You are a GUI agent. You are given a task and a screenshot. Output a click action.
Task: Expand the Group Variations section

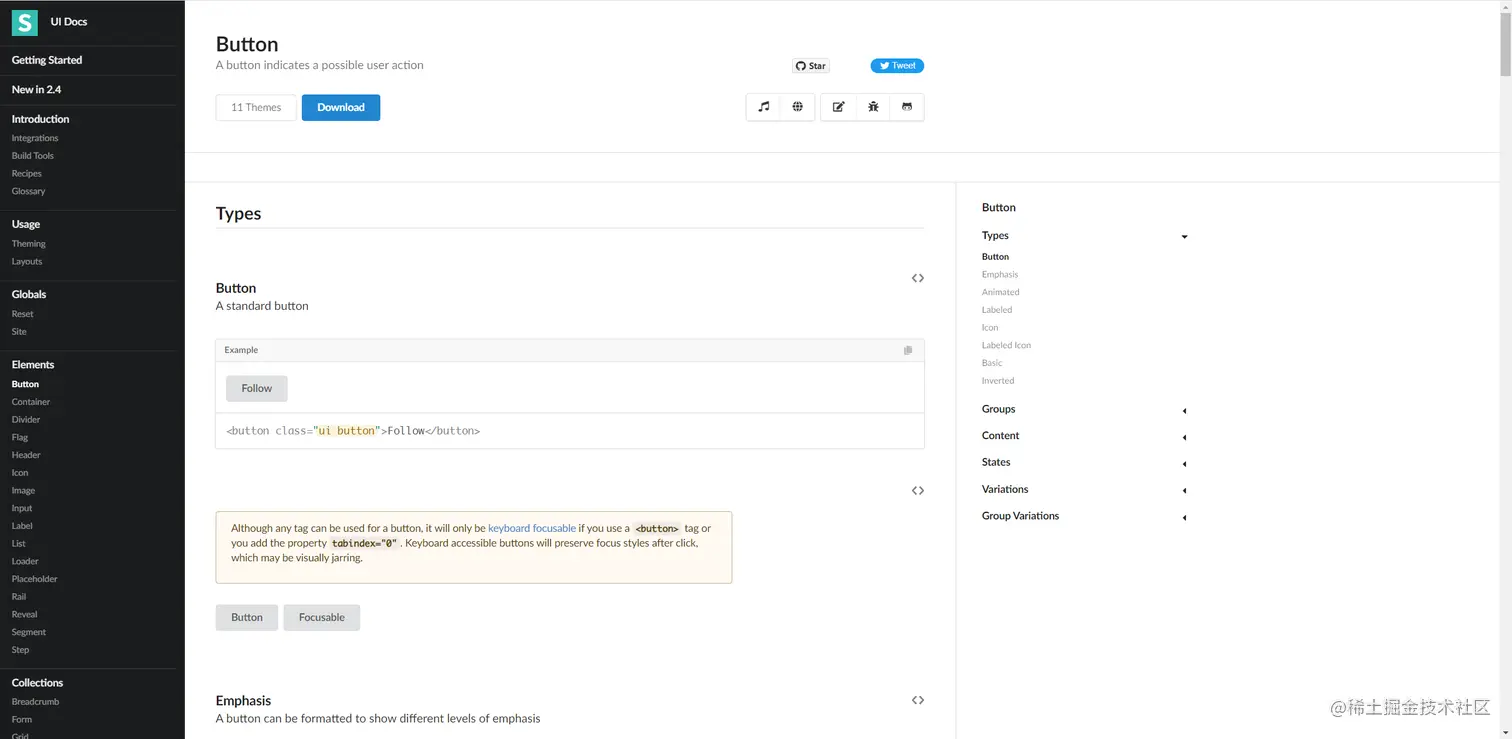(x=1184, y=517)
